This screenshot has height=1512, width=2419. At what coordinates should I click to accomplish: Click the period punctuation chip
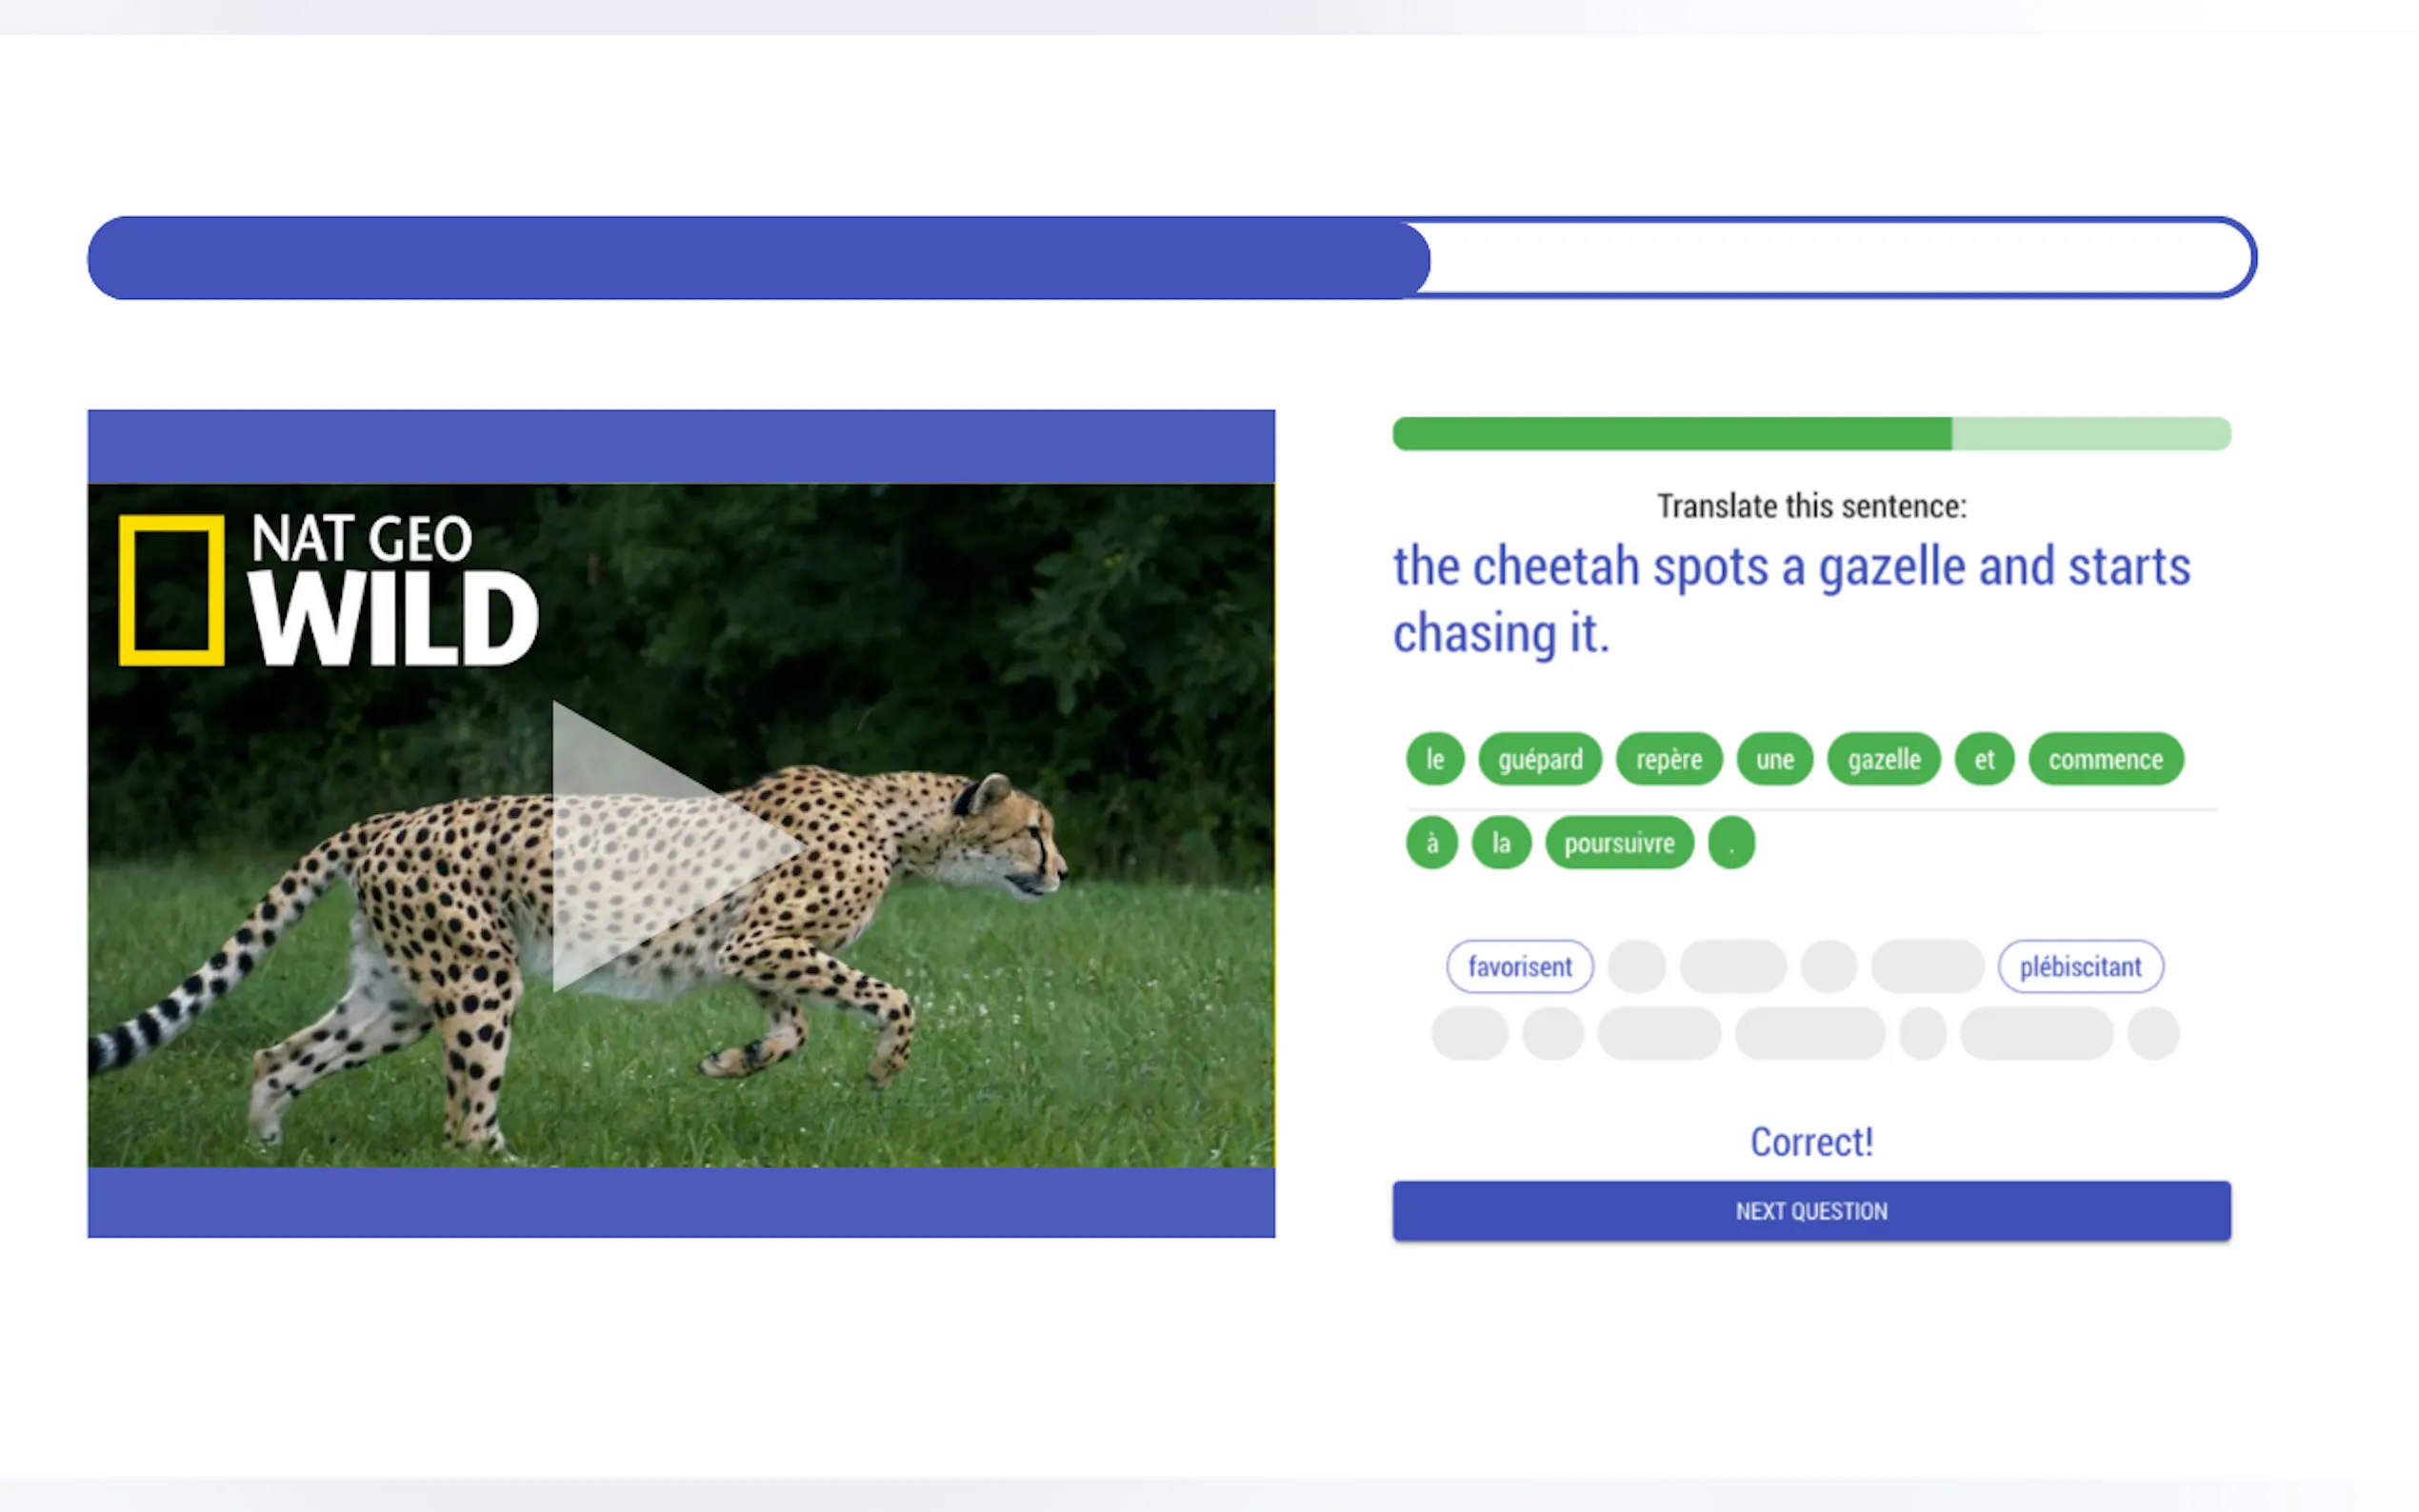click(x=1731, y=843)
